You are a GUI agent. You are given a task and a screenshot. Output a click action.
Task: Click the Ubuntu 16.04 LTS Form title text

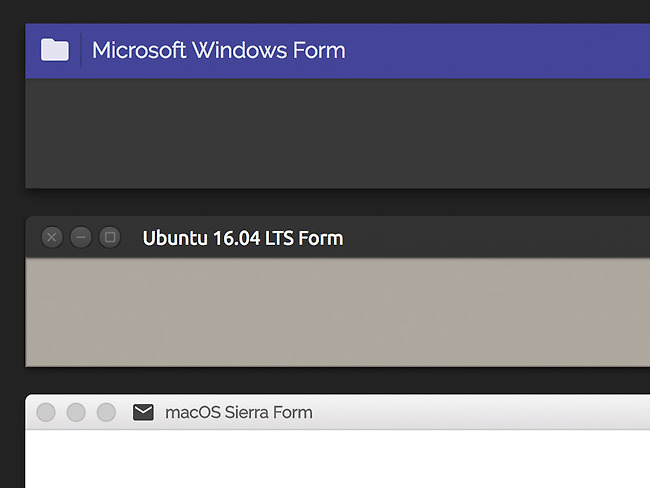243,238
